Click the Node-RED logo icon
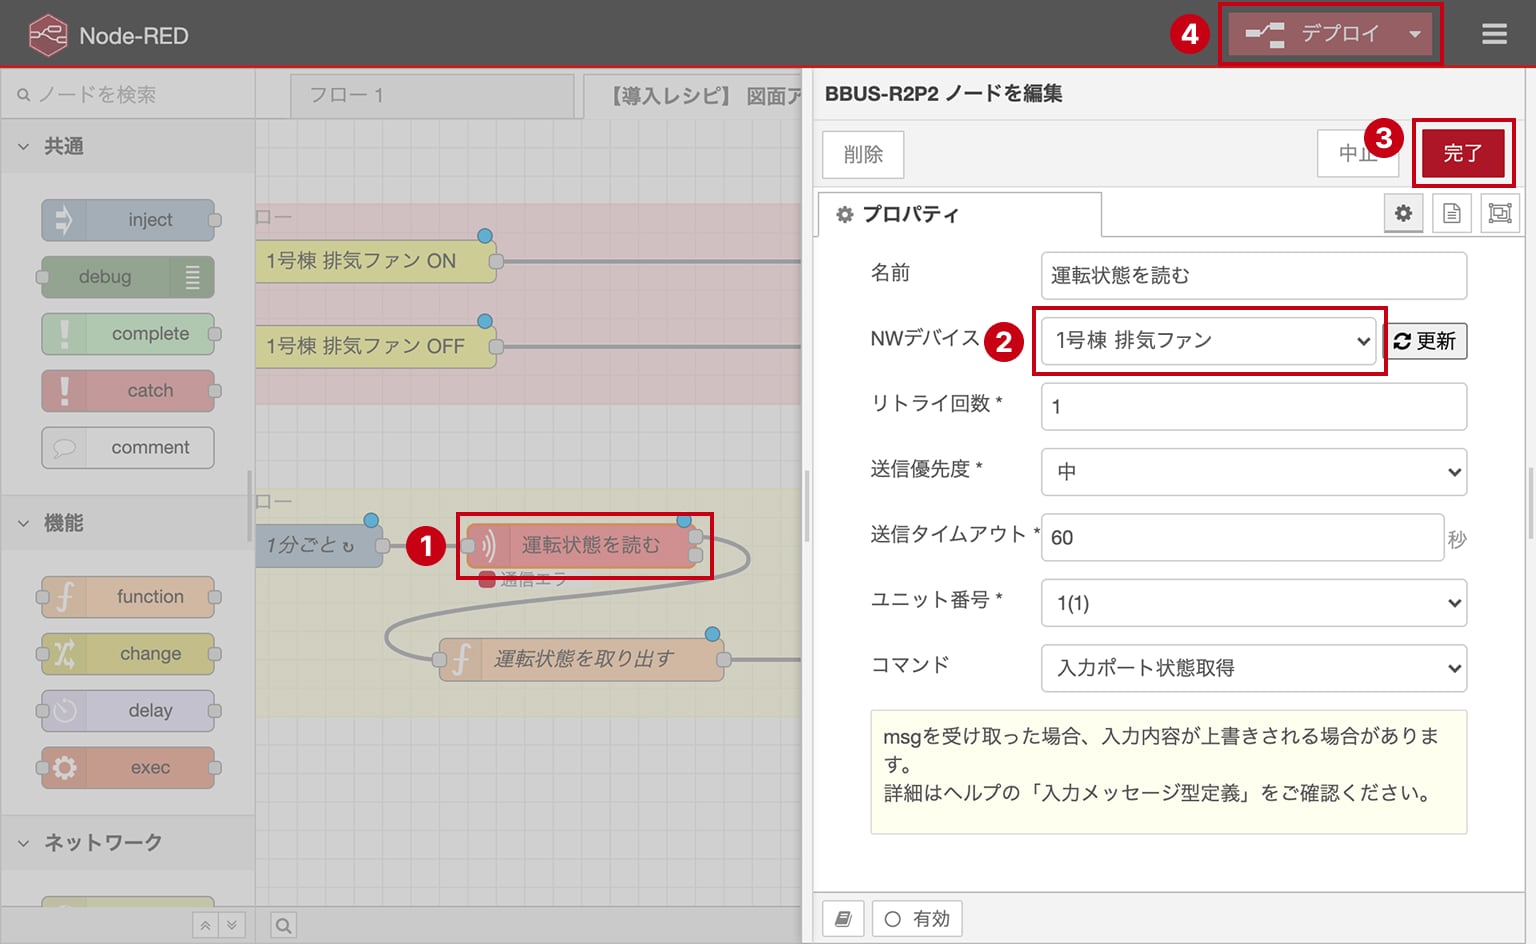The image size is (1536, 944). click(x=48, y=35)
